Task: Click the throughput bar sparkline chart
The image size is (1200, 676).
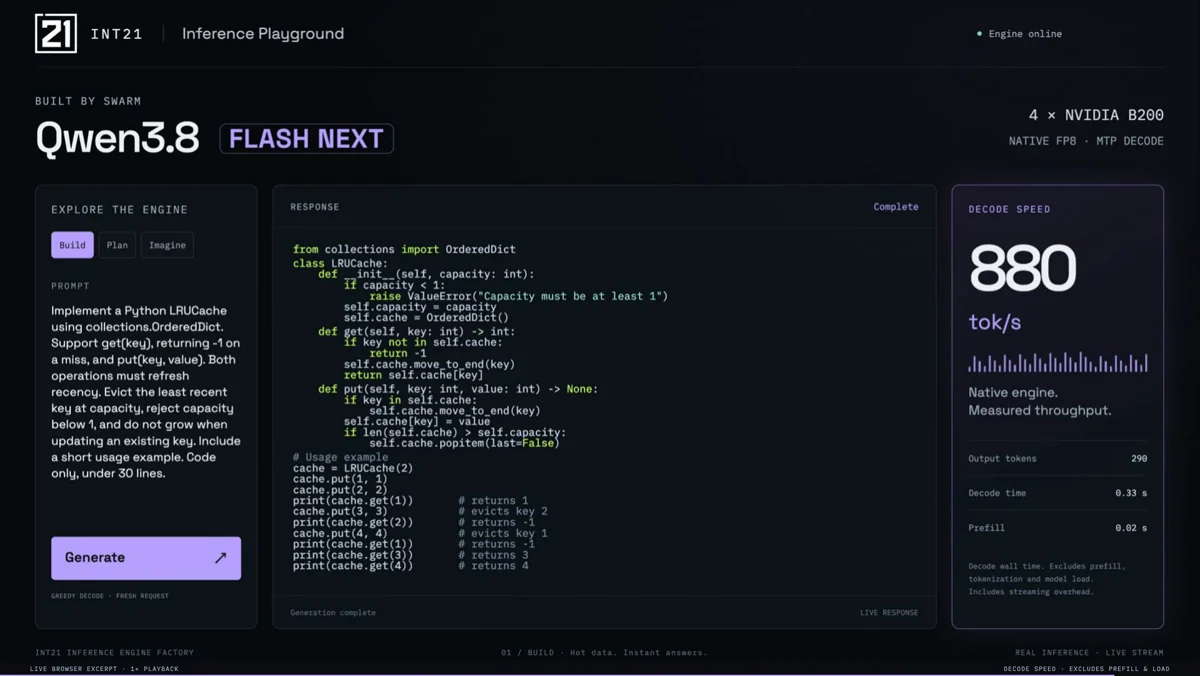Action: click(1058, 362)
